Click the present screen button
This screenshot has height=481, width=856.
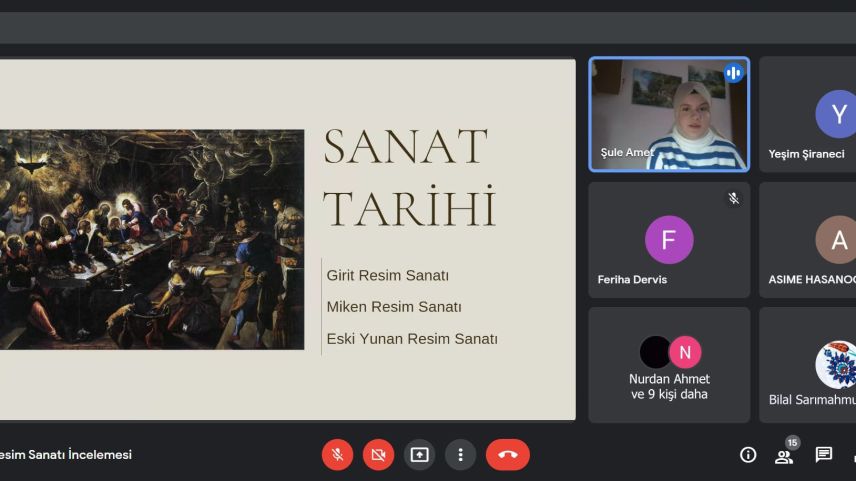419,455
